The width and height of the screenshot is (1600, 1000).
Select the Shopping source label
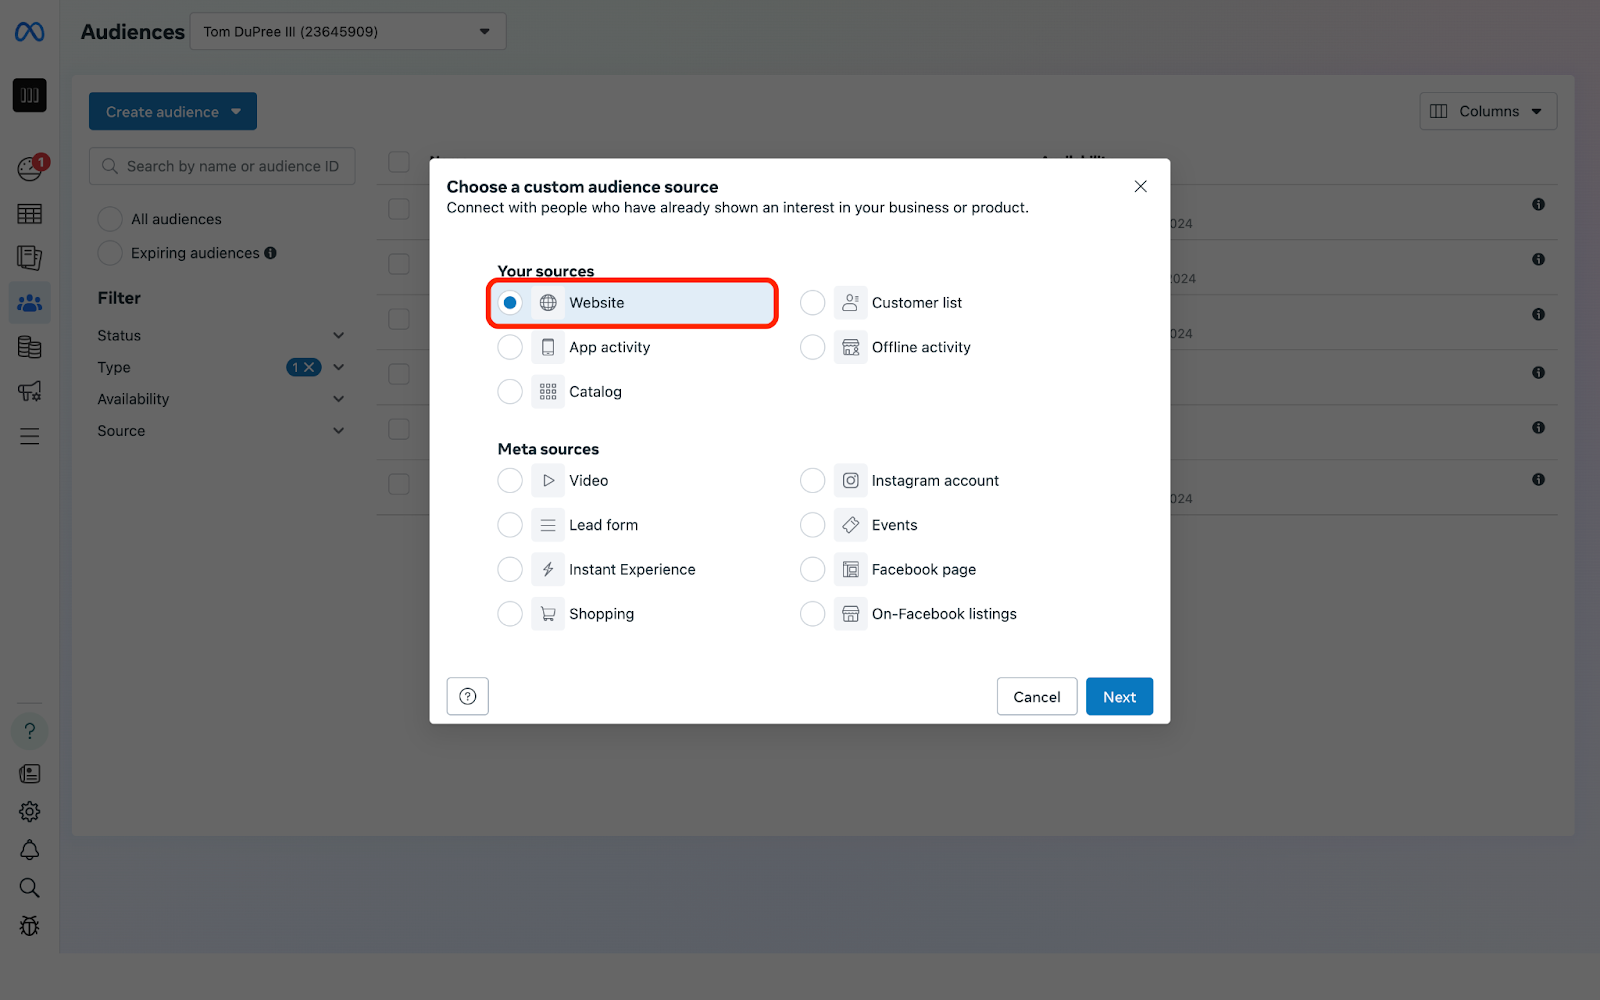click(x=602, y=614)
